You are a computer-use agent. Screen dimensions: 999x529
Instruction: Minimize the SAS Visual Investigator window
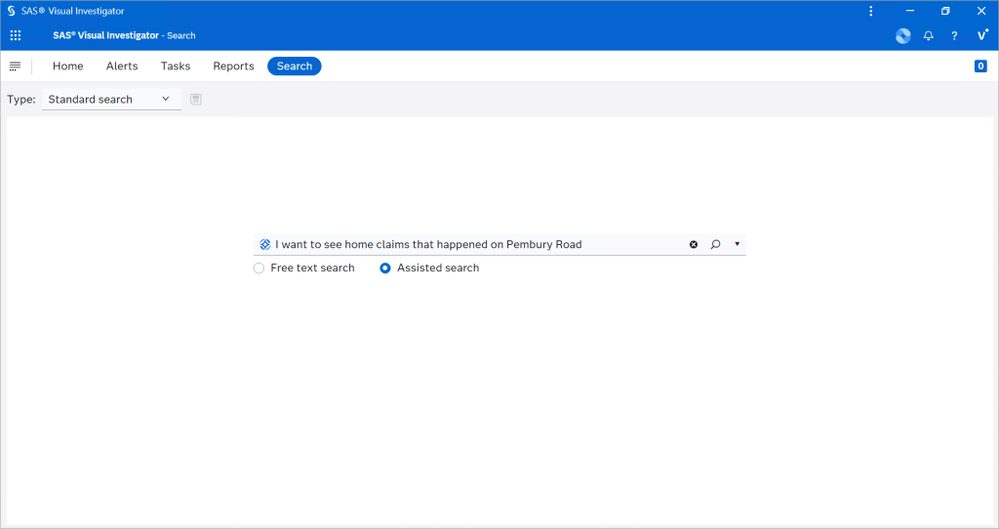[910, 11]
